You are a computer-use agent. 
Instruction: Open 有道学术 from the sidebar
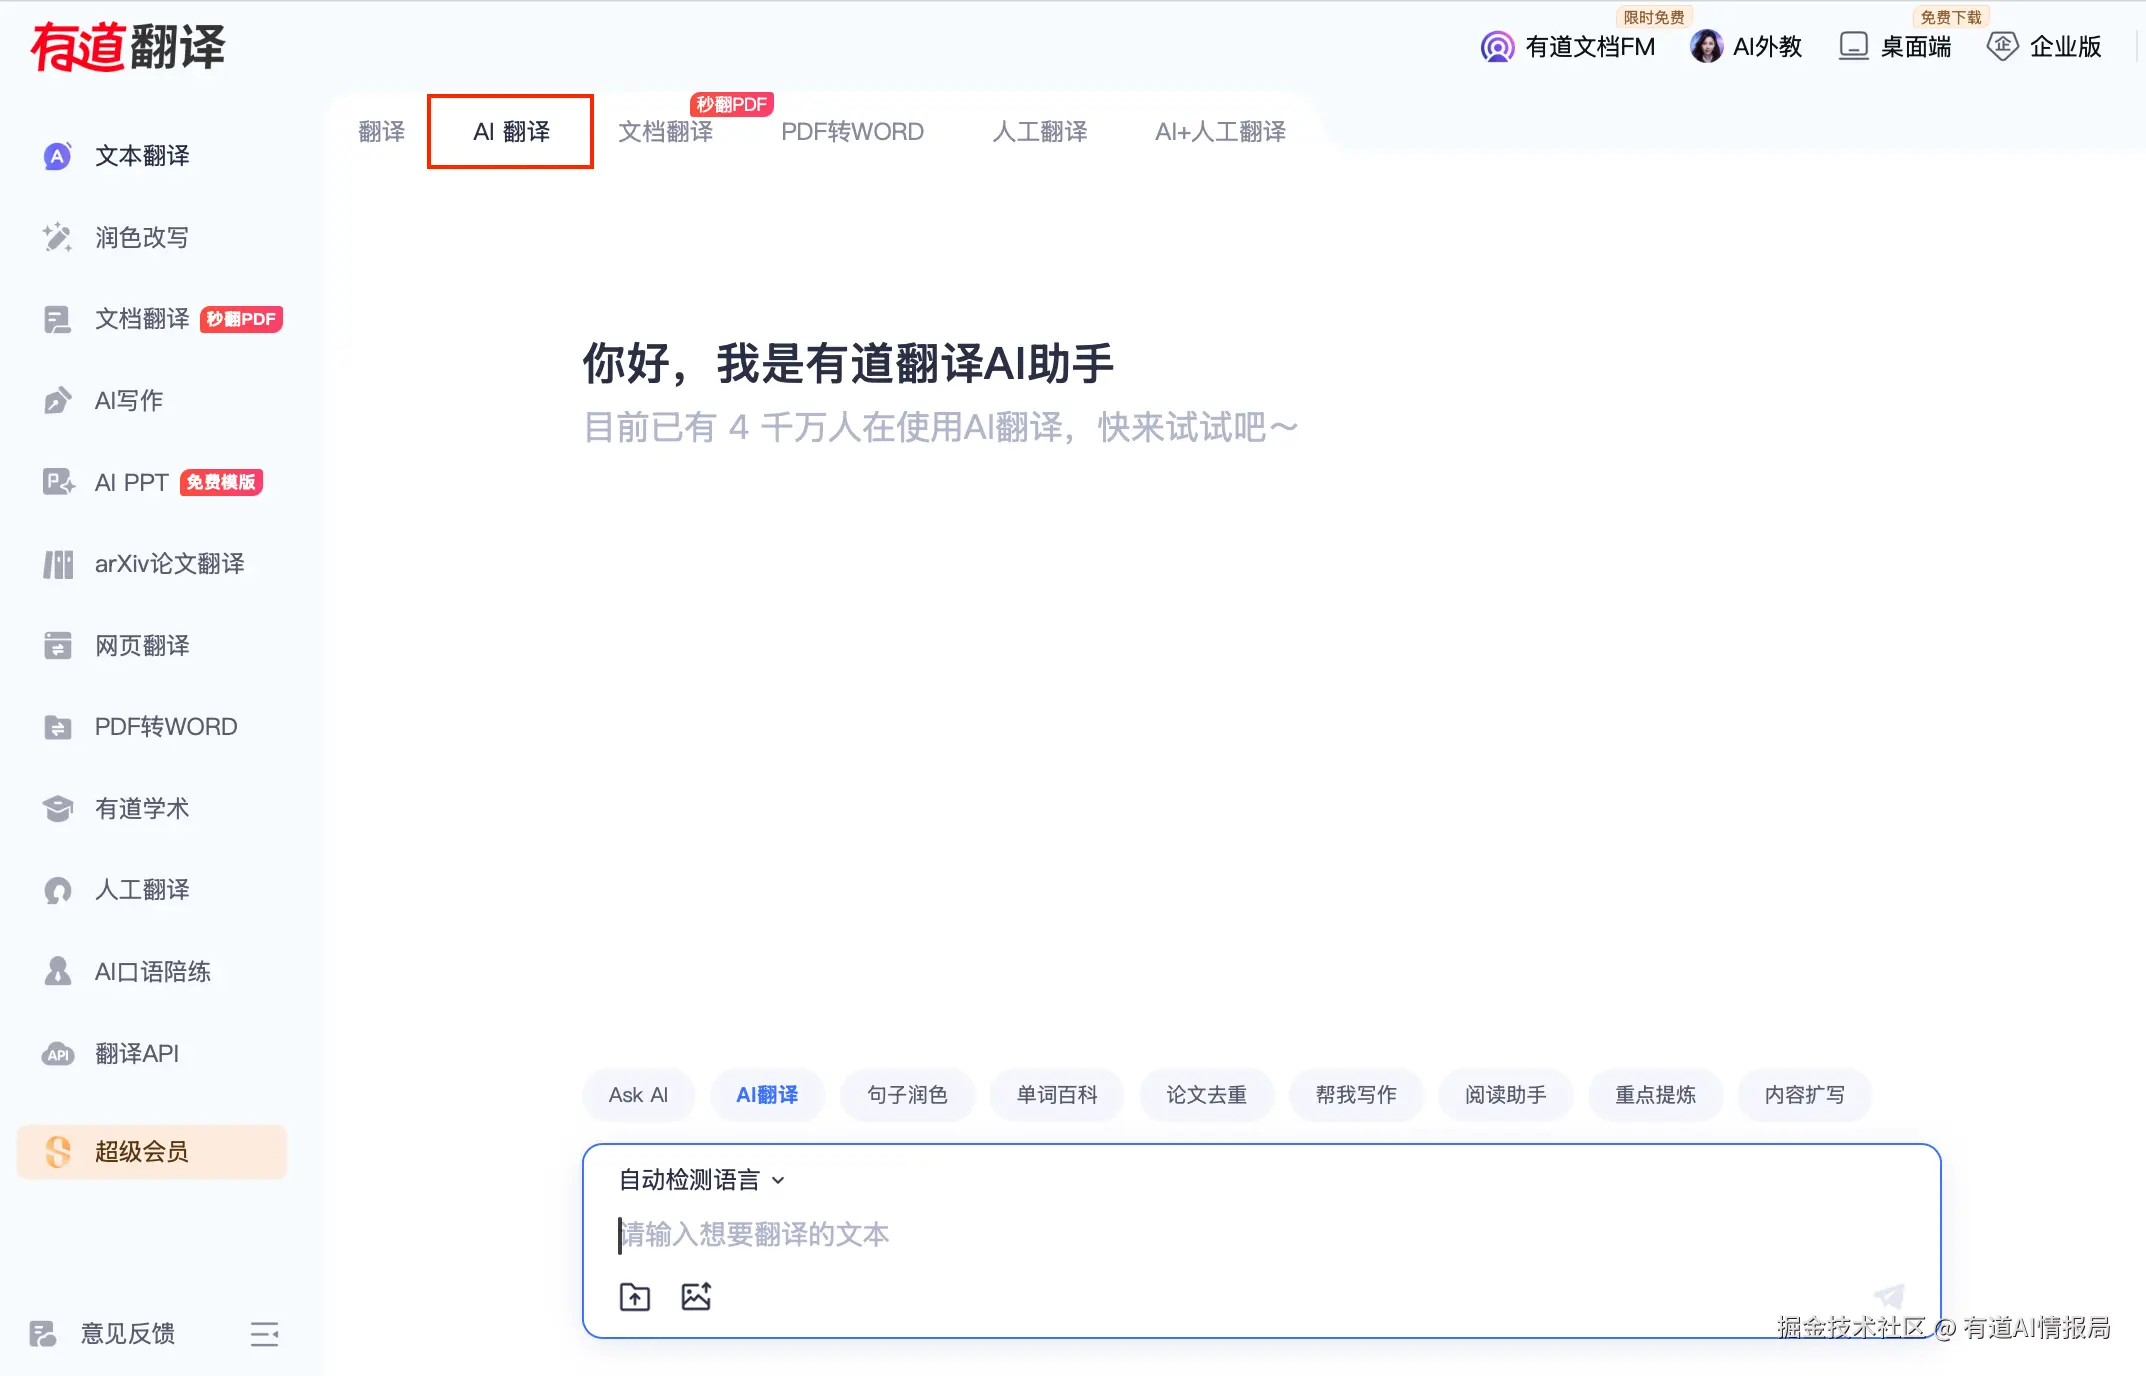[141, 809]
